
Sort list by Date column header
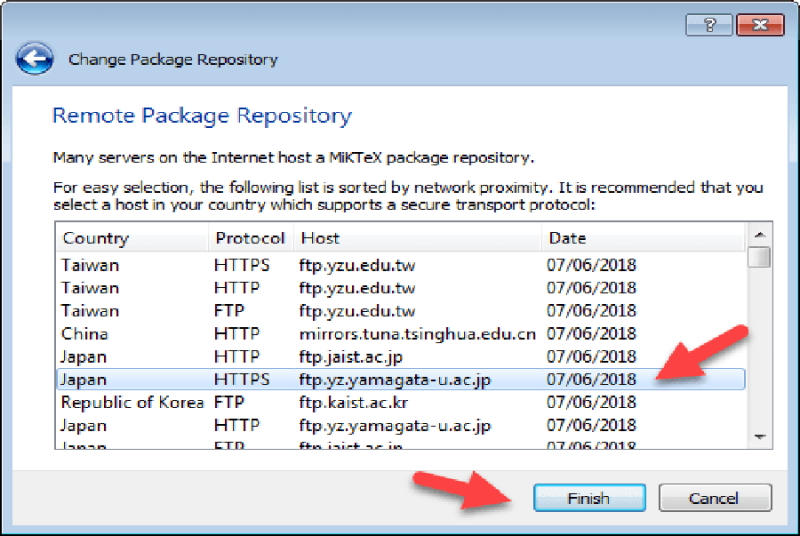[x=643, y=238]
